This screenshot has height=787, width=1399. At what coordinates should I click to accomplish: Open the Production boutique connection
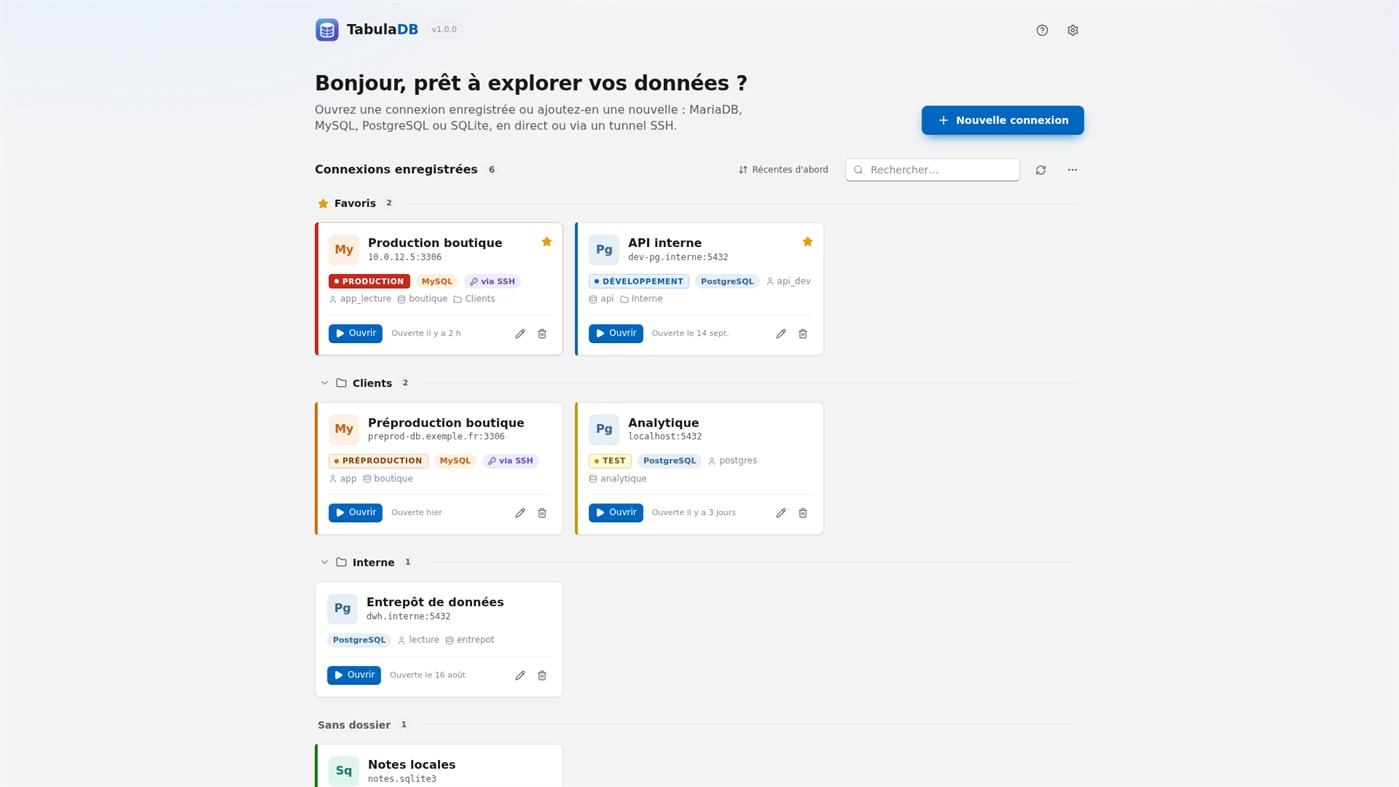click(x=356, y=333)
